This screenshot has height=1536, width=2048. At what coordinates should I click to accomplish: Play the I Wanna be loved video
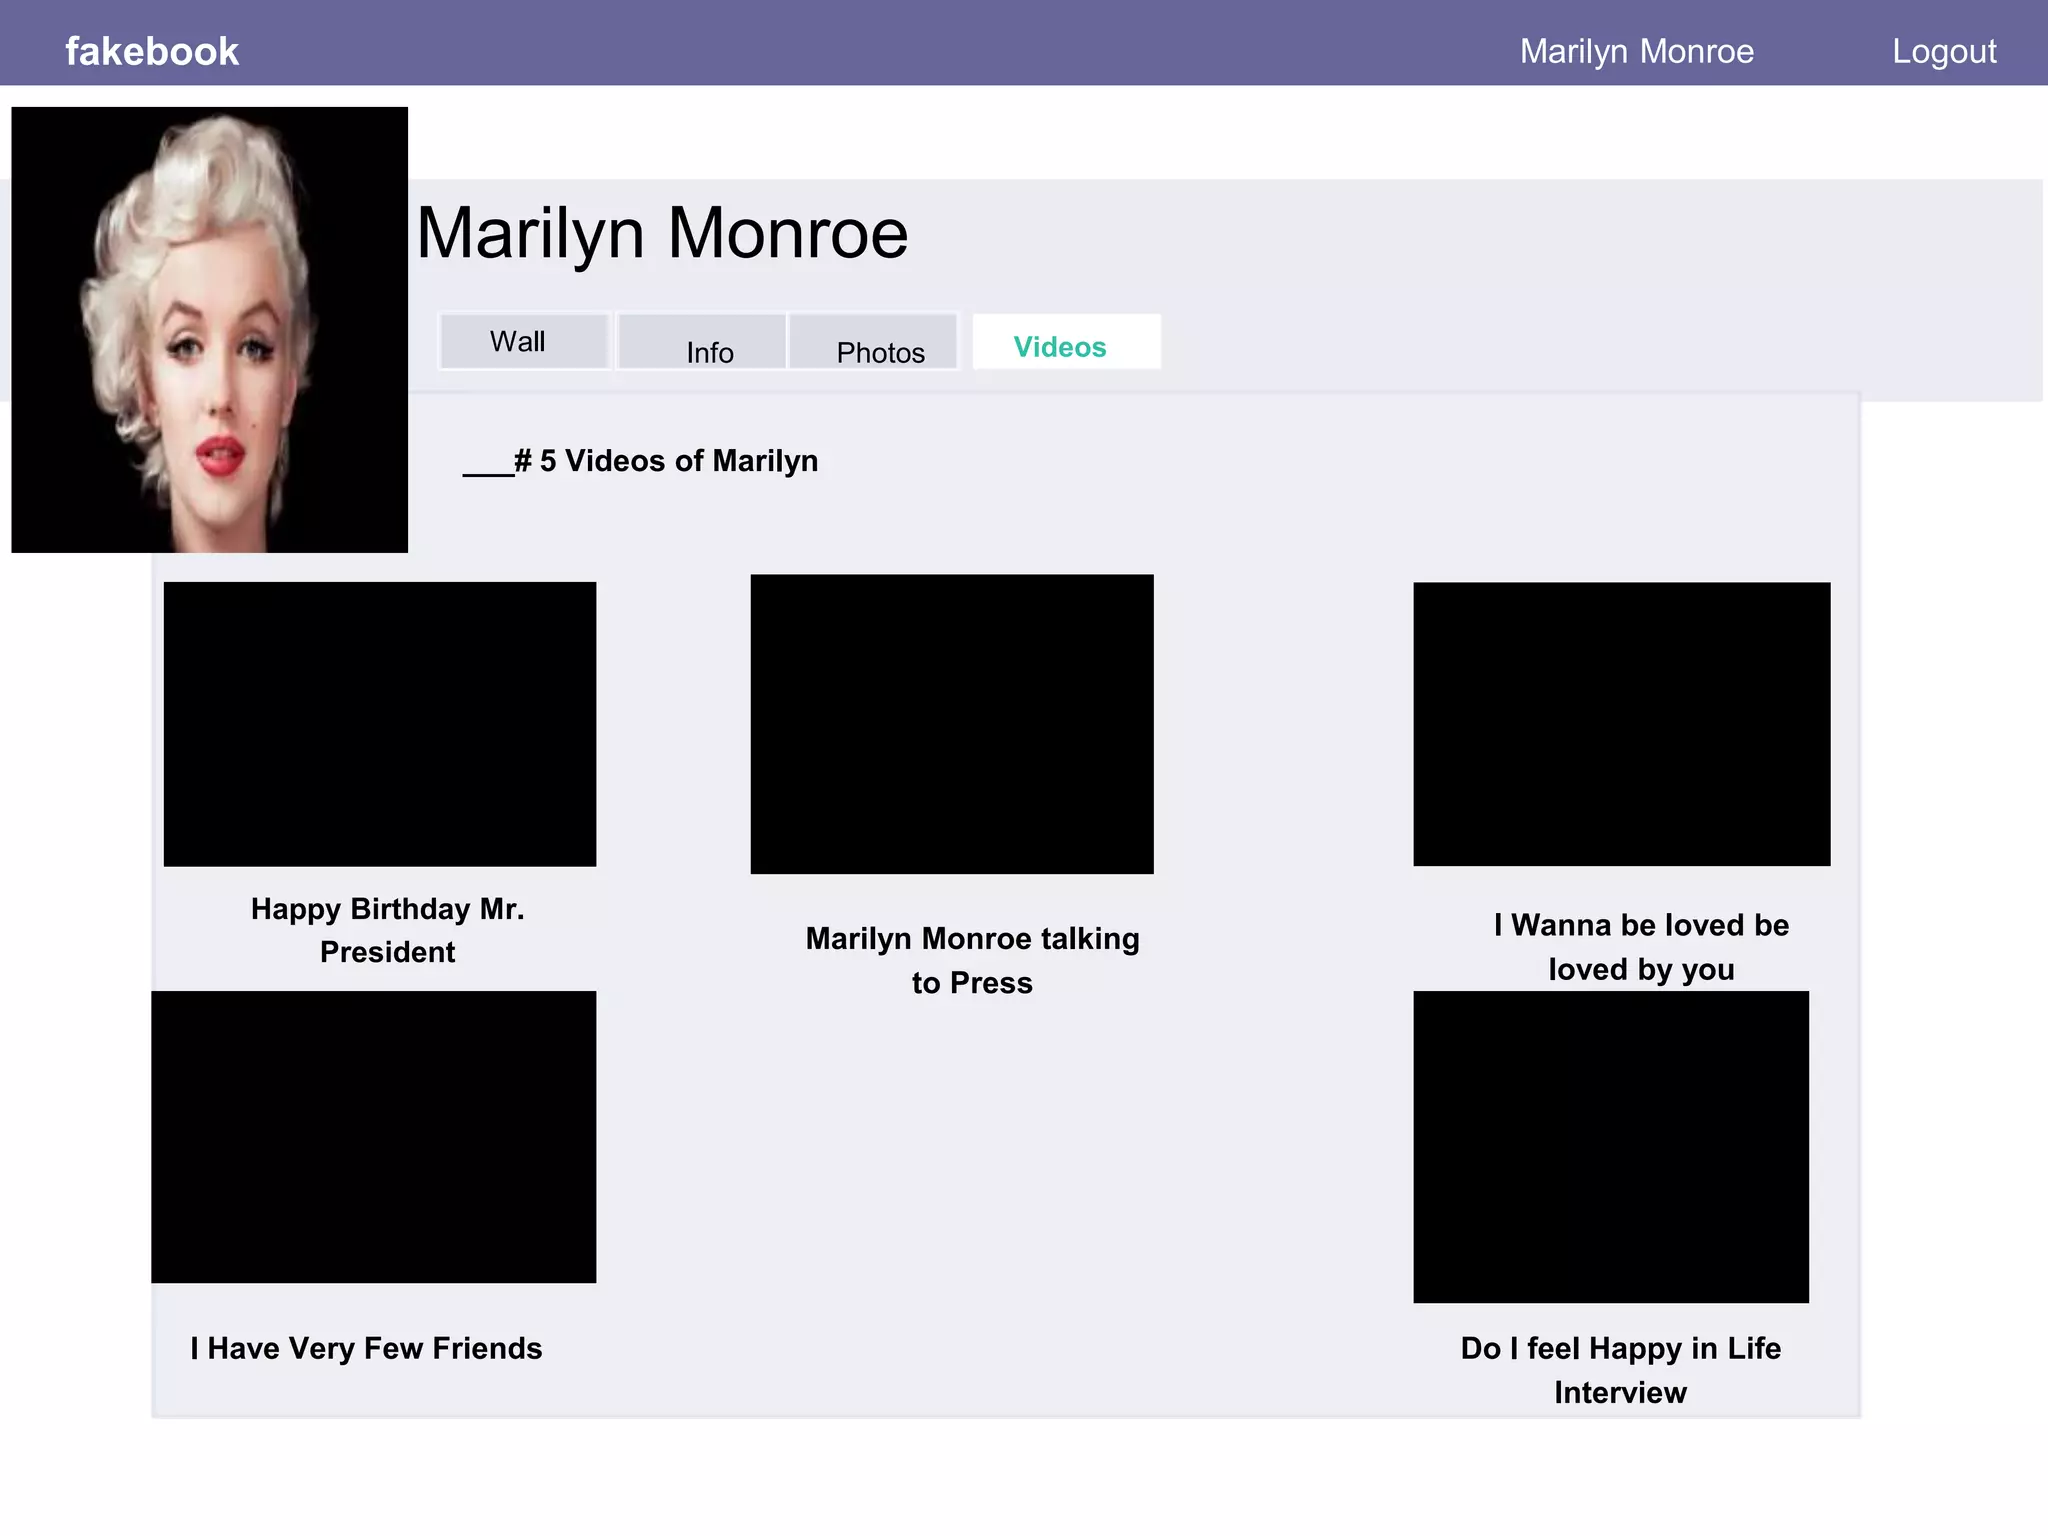(1622, 724)
